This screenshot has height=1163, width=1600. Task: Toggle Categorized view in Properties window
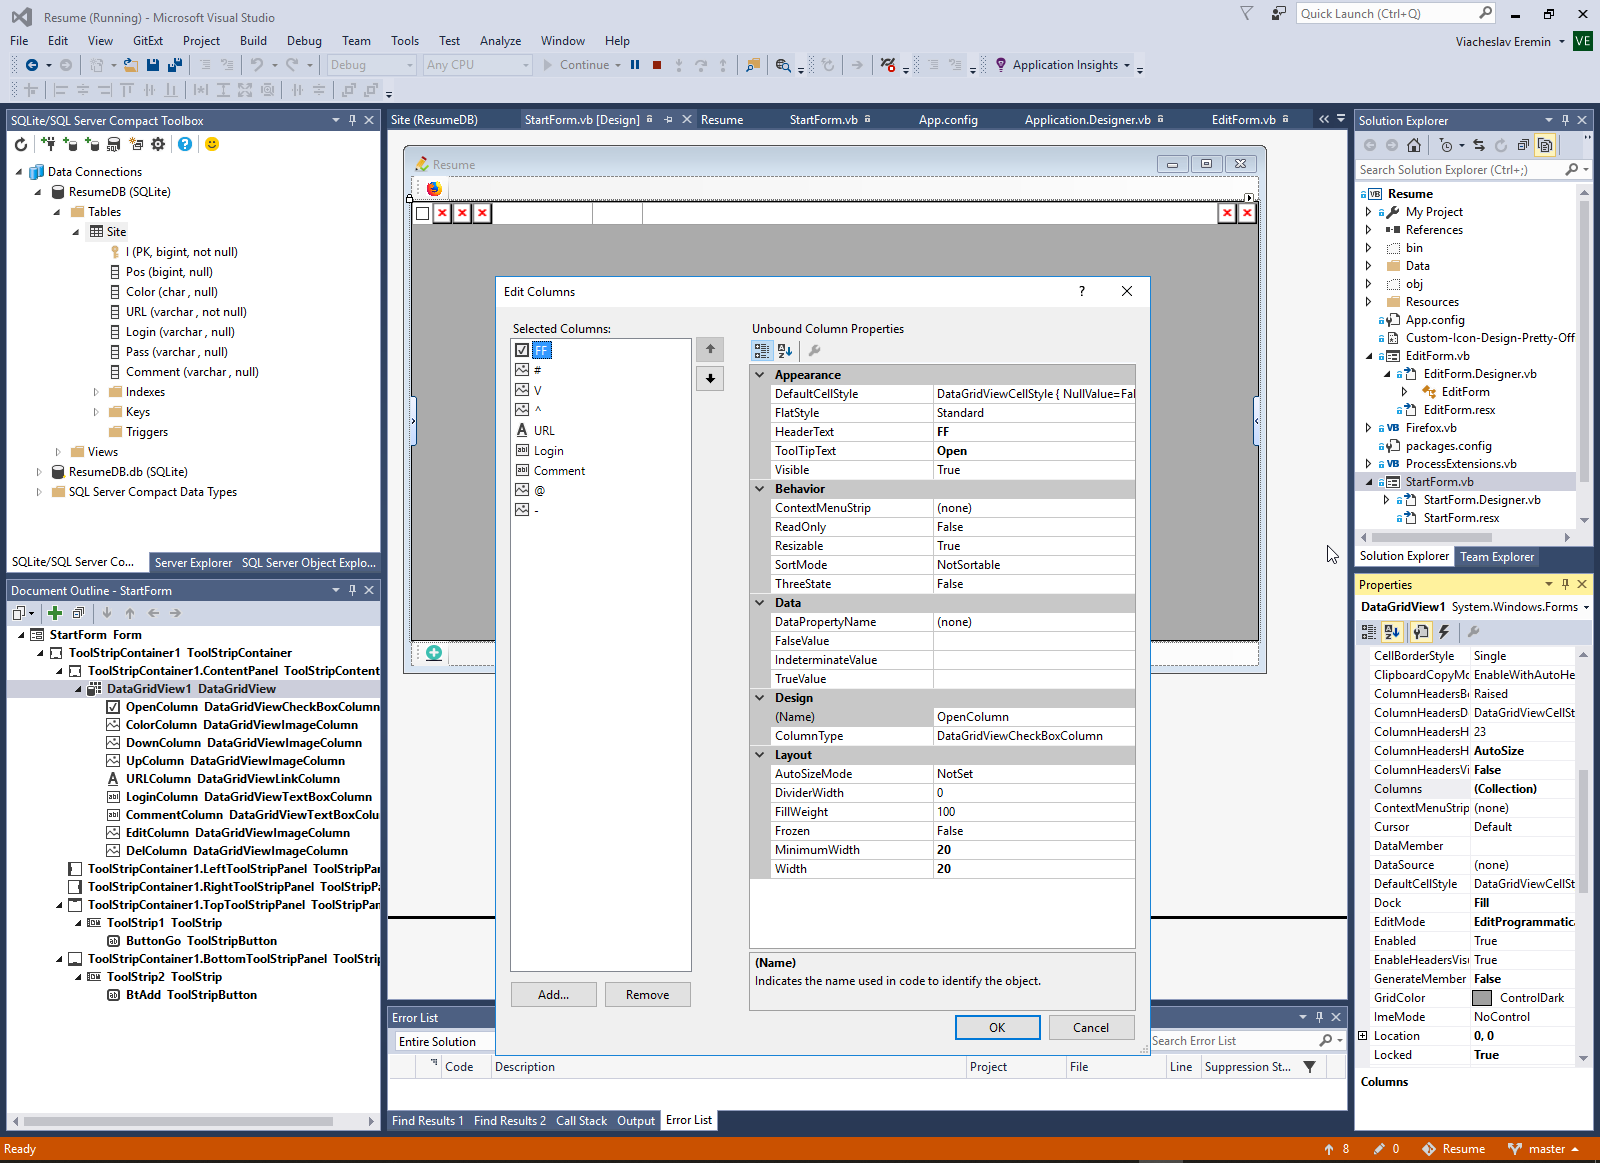1369,632
